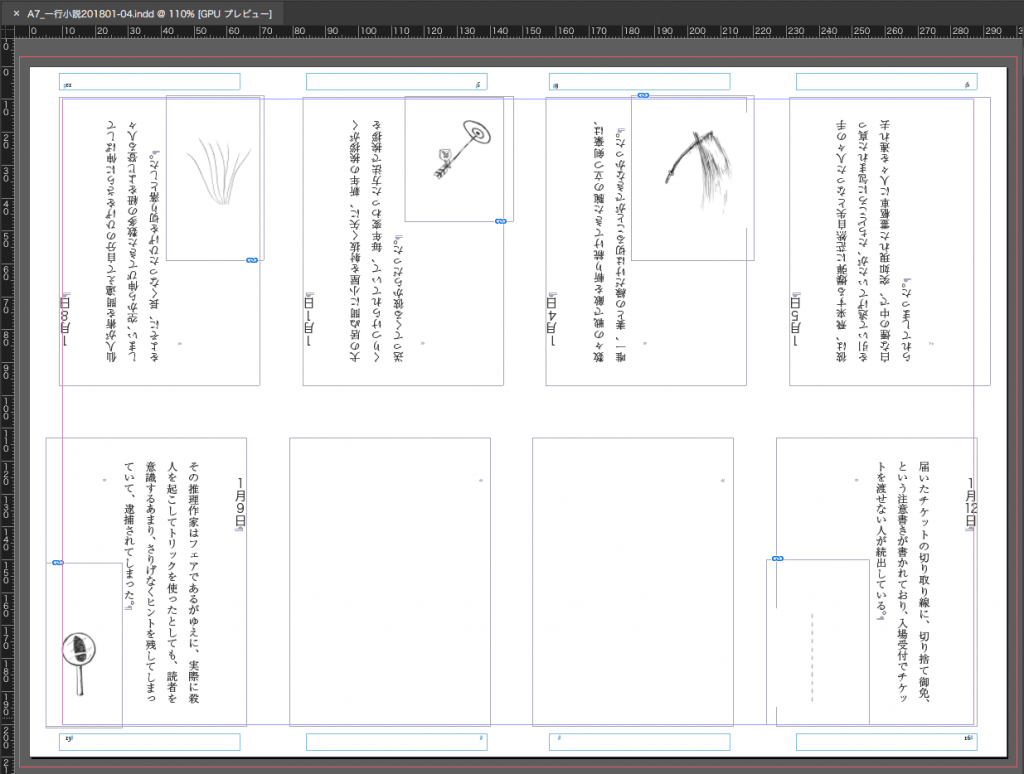This screenshot has width=1024, height=774.
Task: Click the line starting '届いたチケットの切り取り線に'
Action: [x=924, y=581]
